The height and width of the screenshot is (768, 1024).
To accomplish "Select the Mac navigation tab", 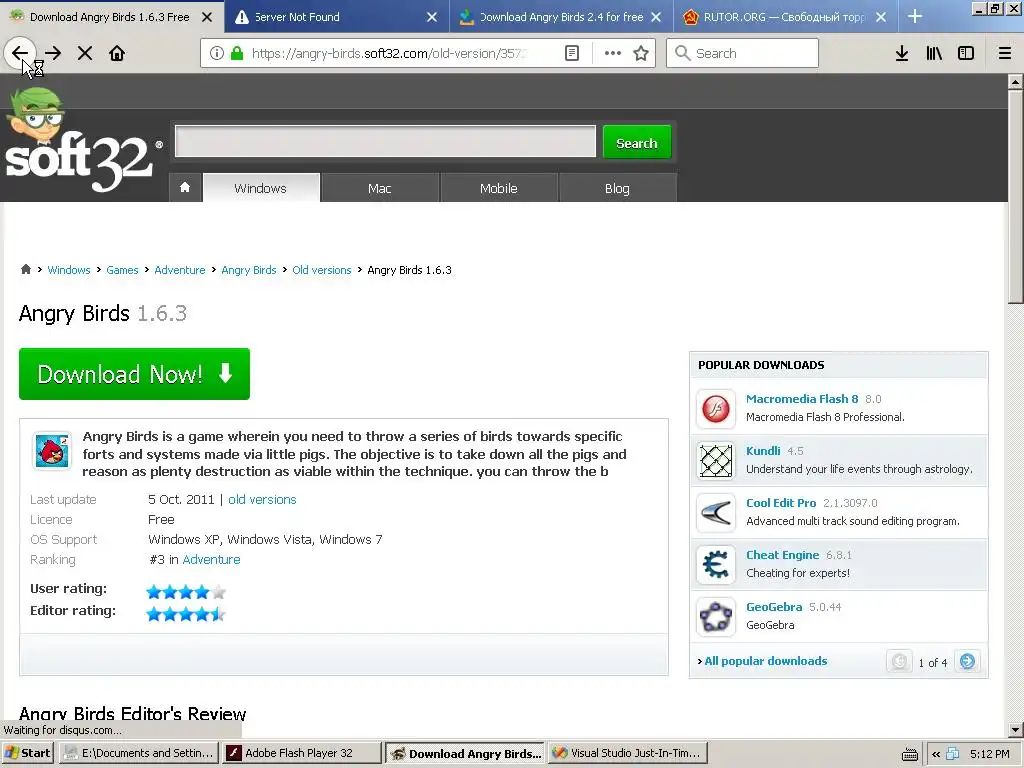I will (x=379, y=188).
